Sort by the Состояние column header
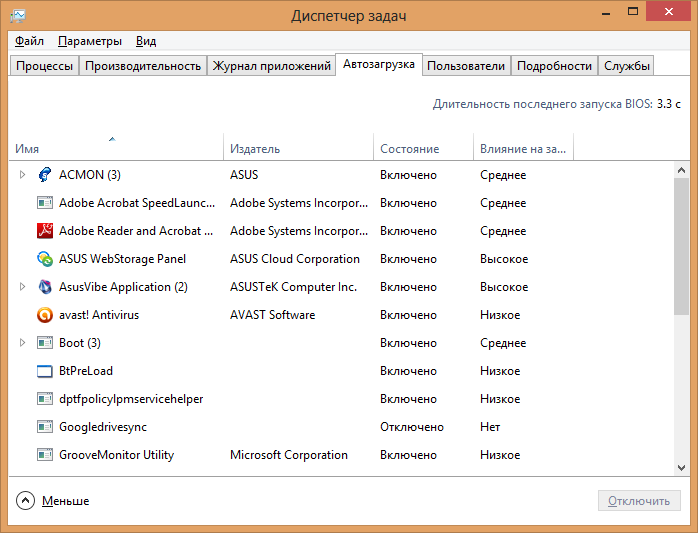The height and width of the screenshot is (533, 698). coord(423,147)
